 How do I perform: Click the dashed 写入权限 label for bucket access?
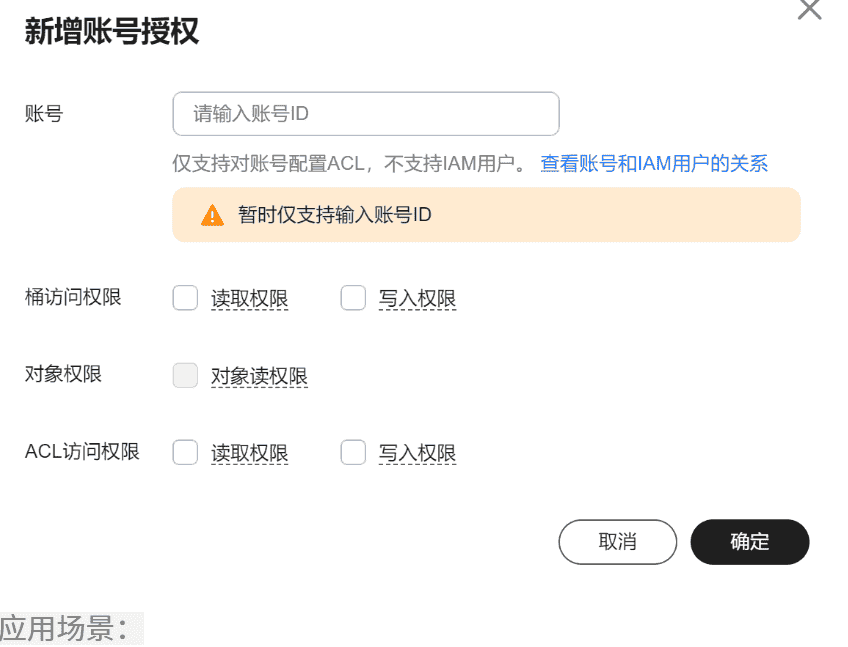(418, 298)
